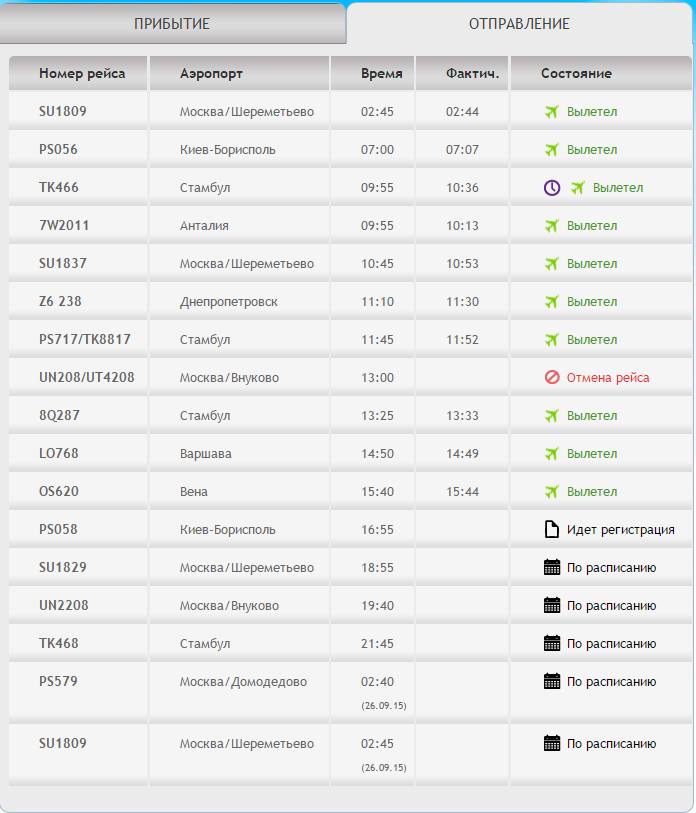Select flight number 7W2011

tap(64, 226)
